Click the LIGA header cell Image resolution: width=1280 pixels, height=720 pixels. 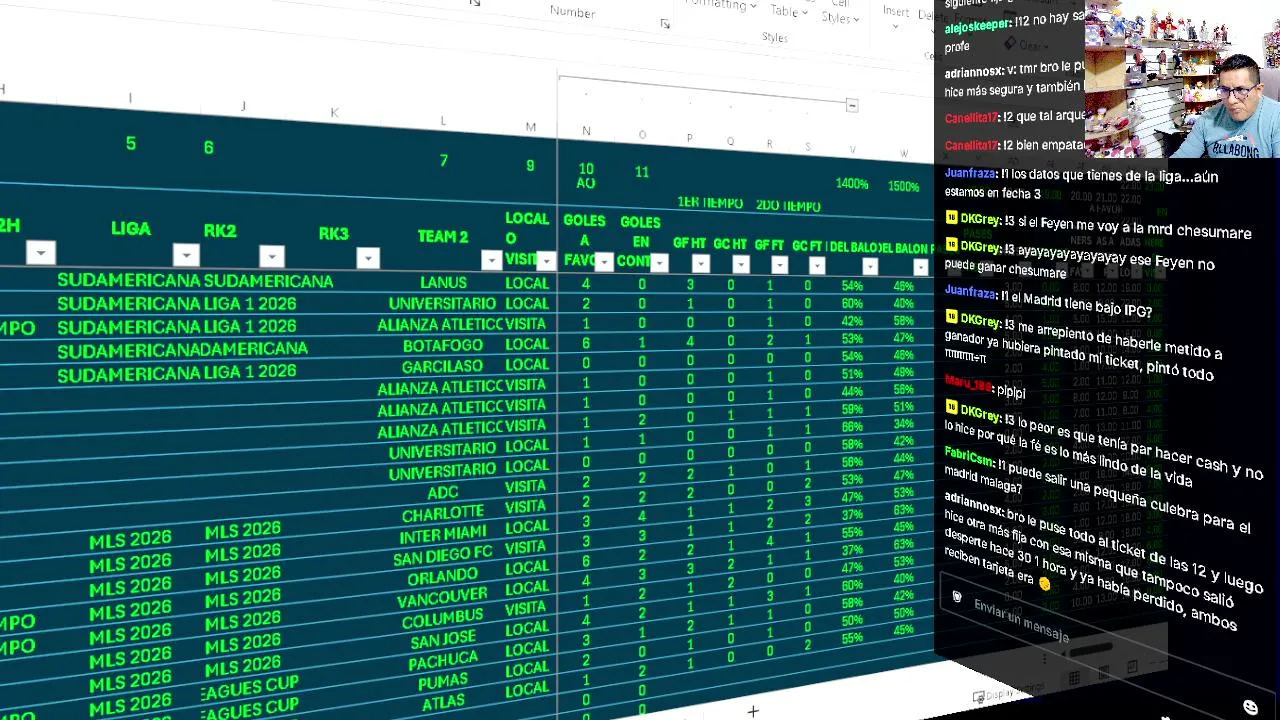tap(131, 228)
